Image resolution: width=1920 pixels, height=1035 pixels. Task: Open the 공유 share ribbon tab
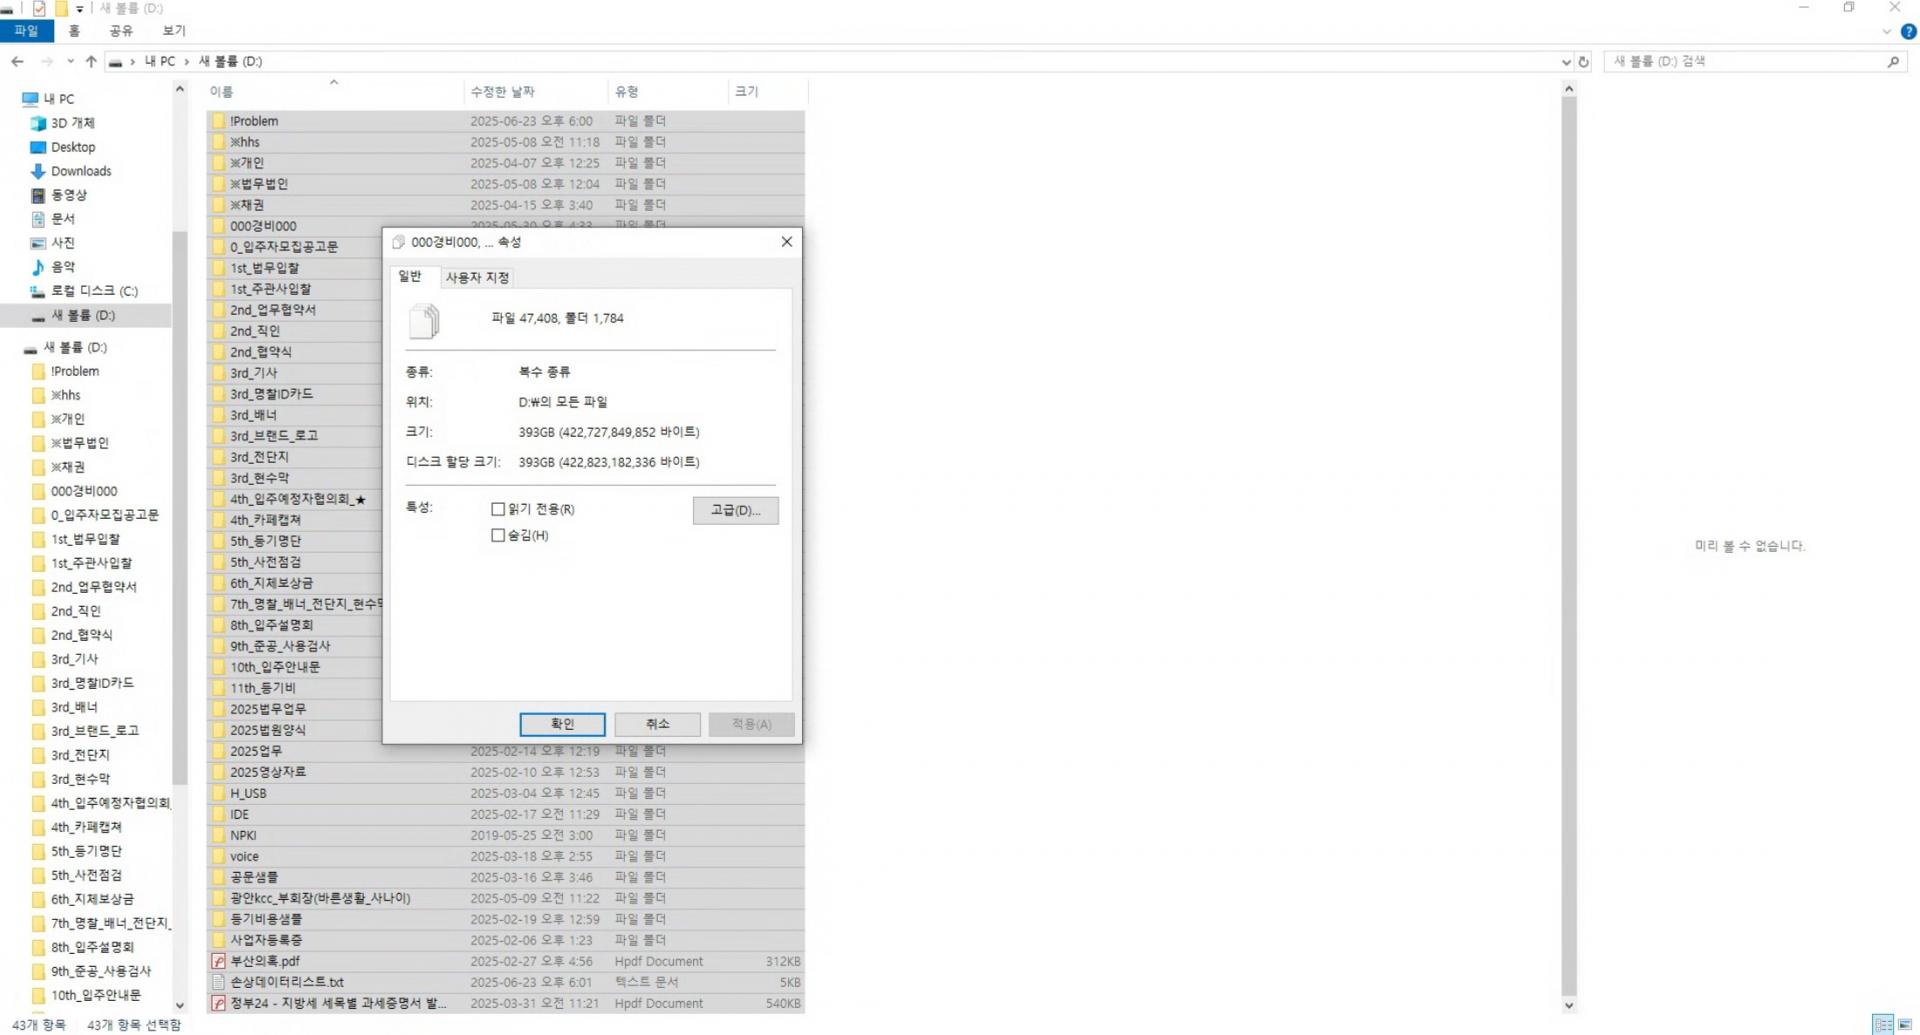(x=121, y=31)
